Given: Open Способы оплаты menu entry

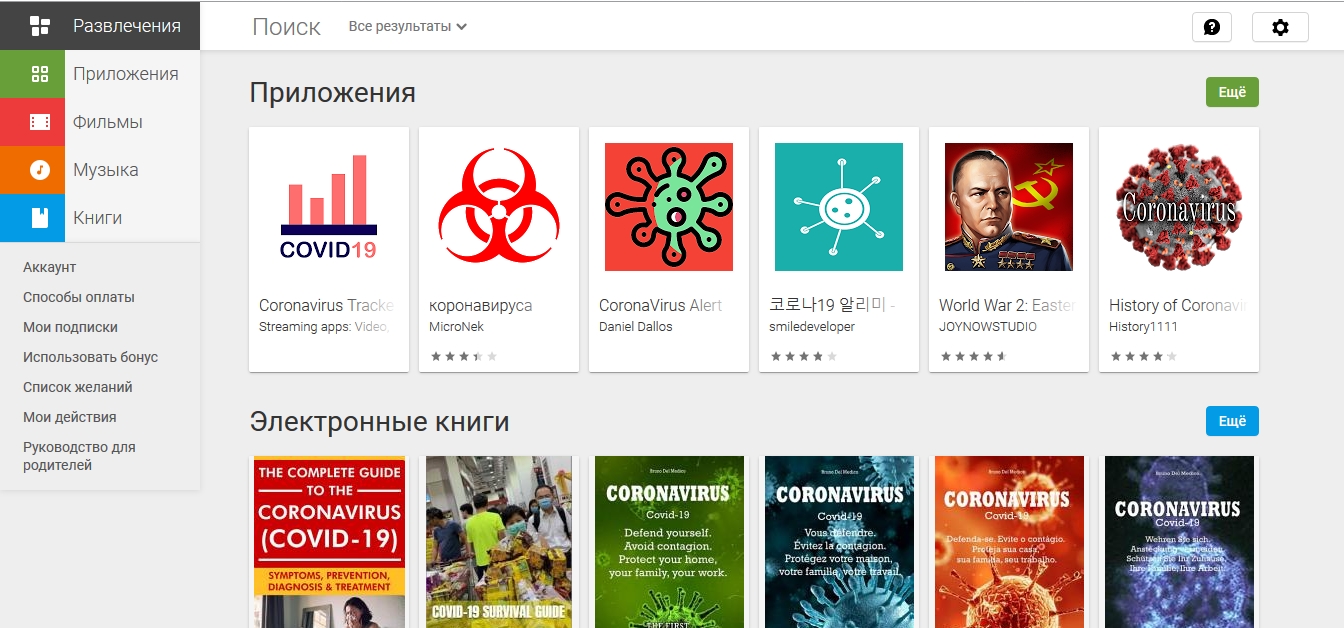Looking at the screenshot, I should pos(79,297).
